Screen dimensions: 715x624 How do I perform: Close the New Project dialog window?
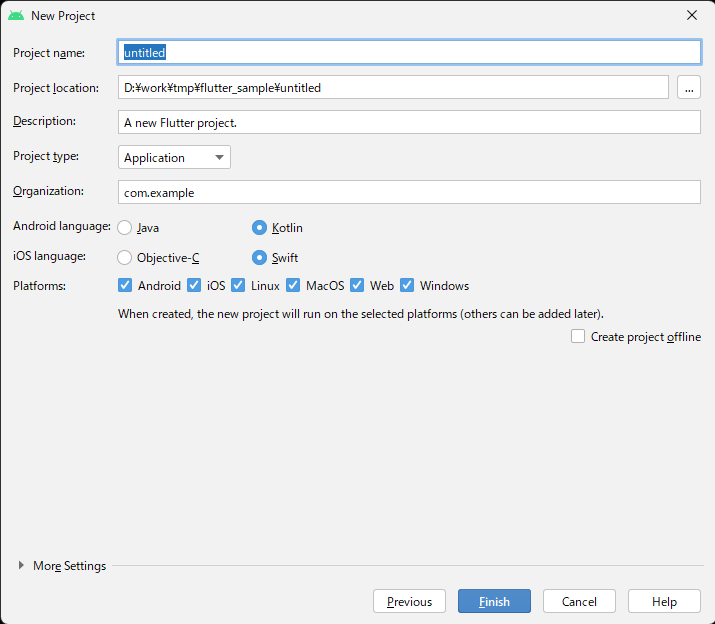pyautogui.click(x=692, y=16)
